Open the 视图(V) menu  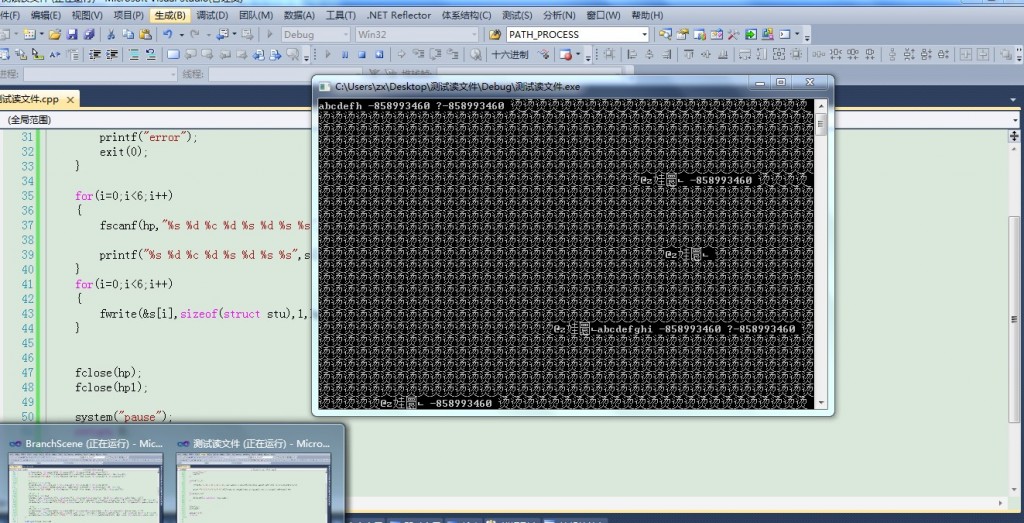[x=87, y=14]
